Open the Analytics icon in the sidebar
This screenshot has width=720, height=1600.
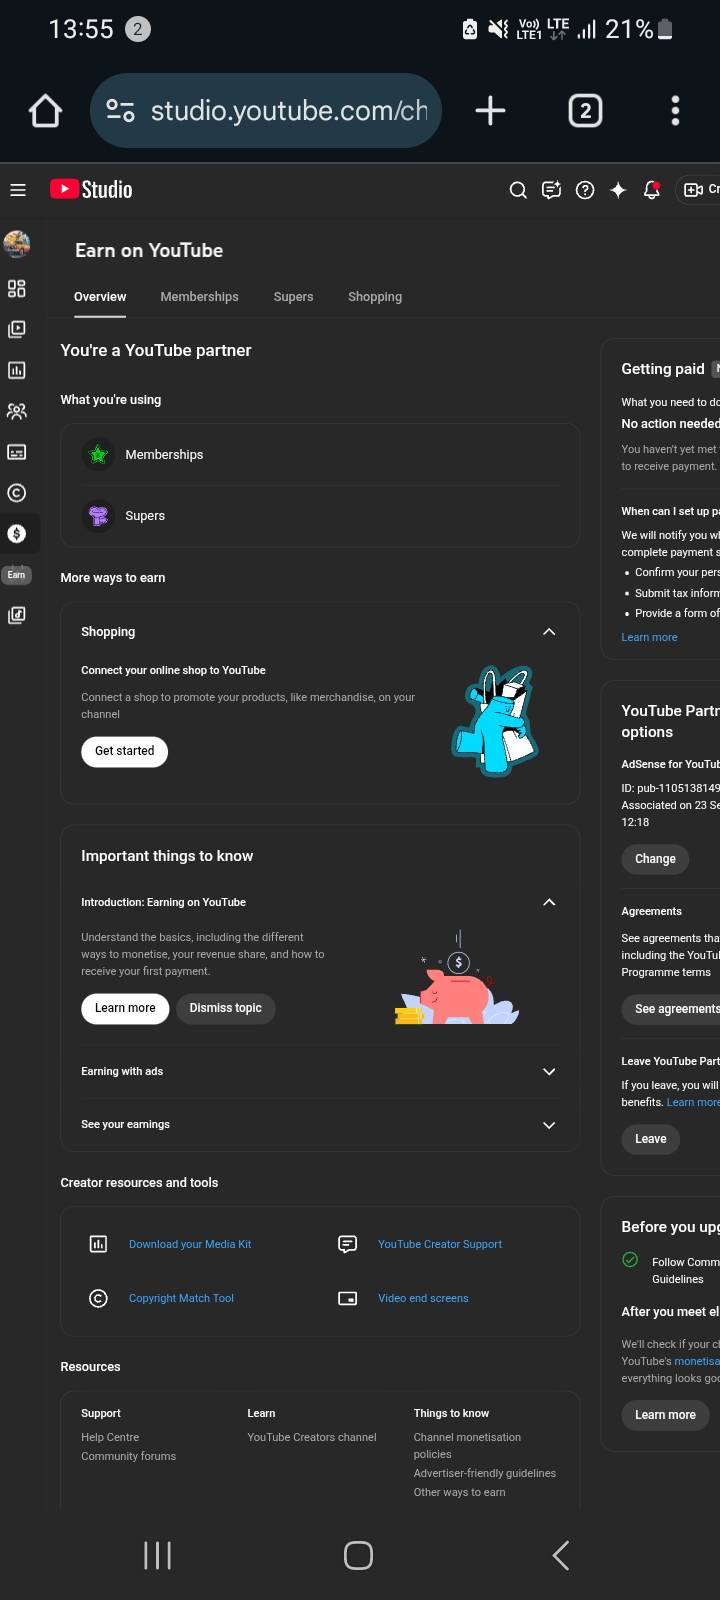pos(17,370)
